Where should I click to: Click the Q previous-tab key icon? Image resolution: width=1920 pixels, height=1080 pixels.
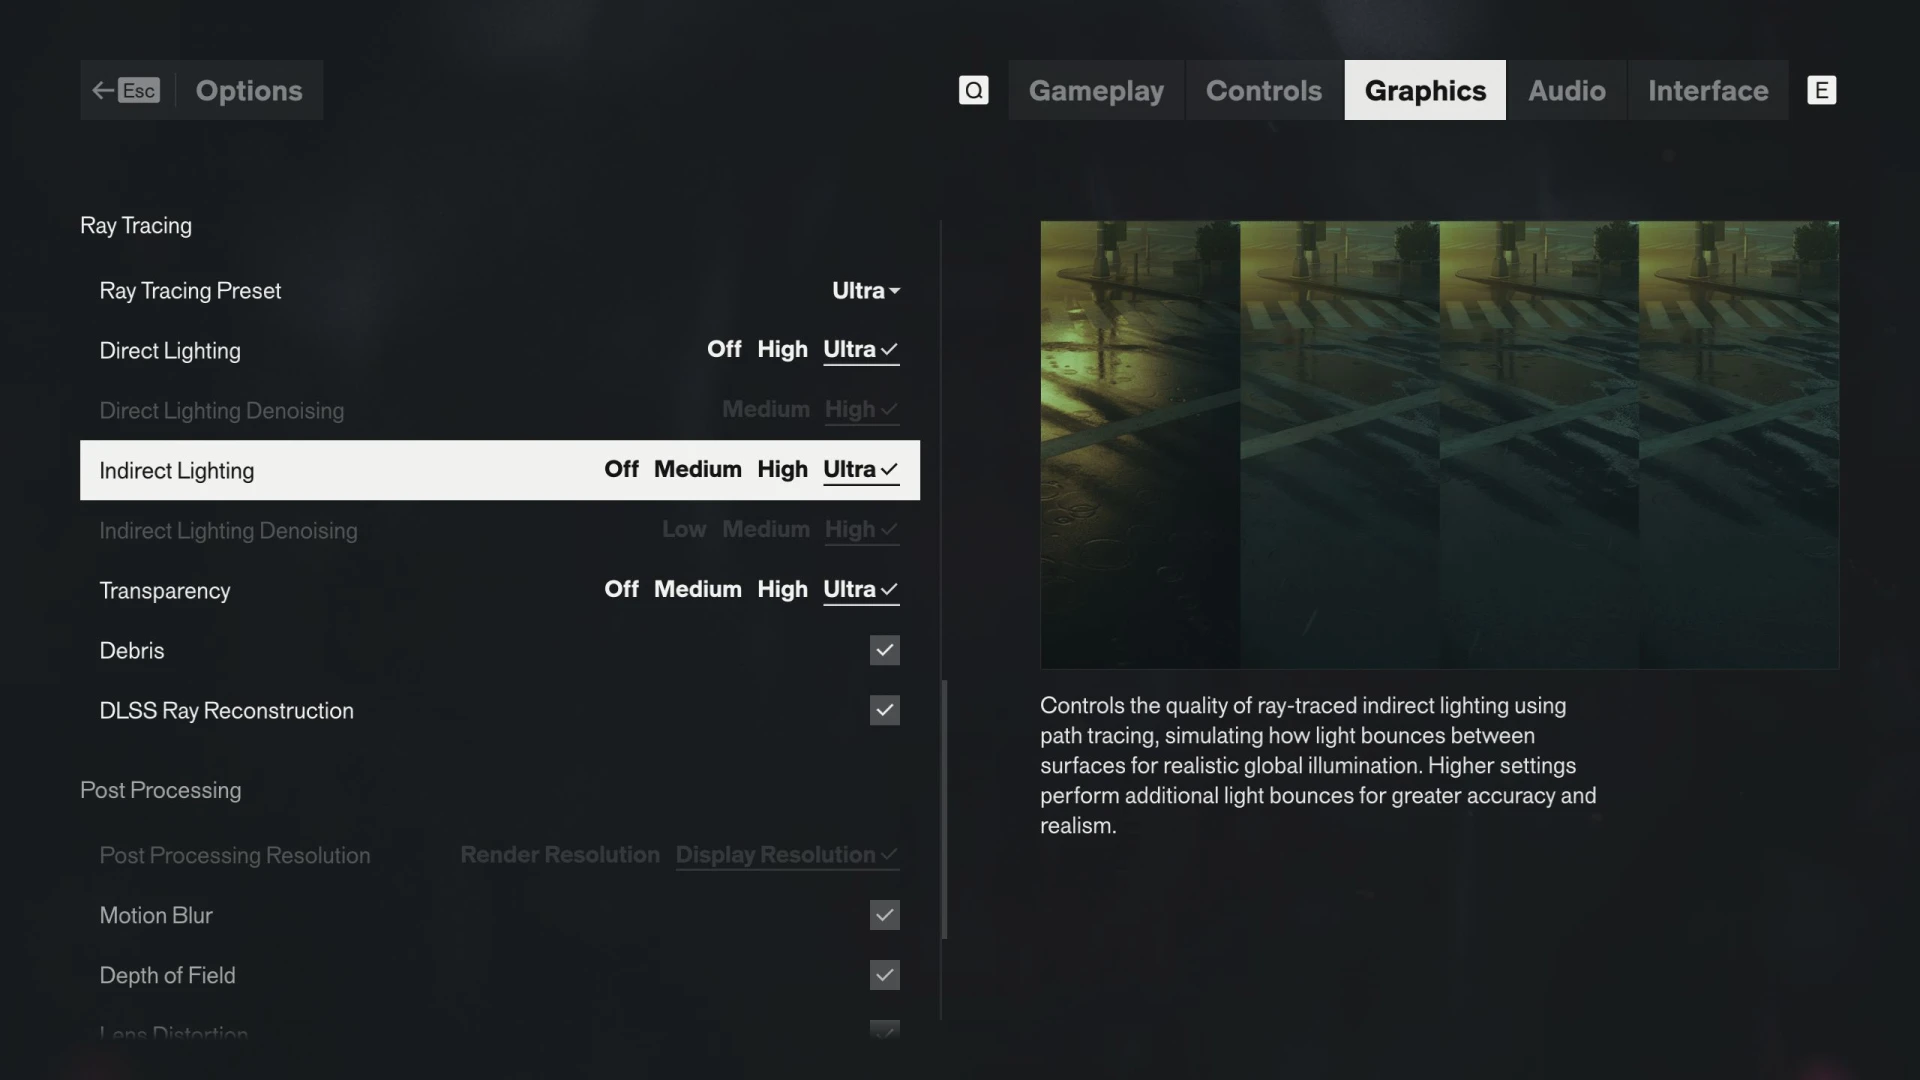pos(973,90)
